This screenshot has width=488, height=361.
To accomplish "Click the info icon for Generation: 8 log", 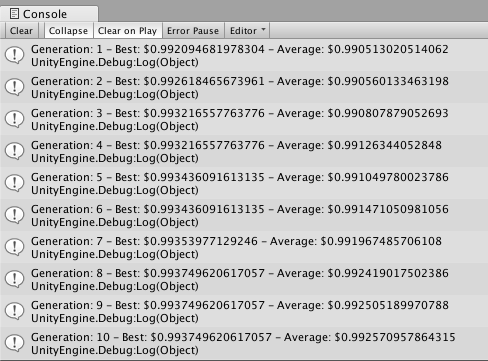I will [x=15, y=279].
